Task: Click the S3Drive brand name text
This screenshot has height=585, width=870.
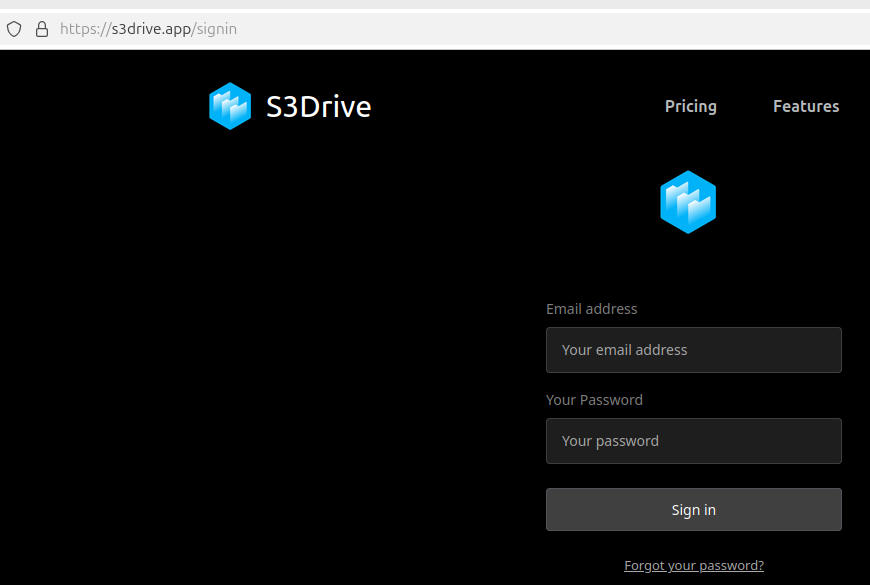Action: pyautogui.click(x=318, y=107)
